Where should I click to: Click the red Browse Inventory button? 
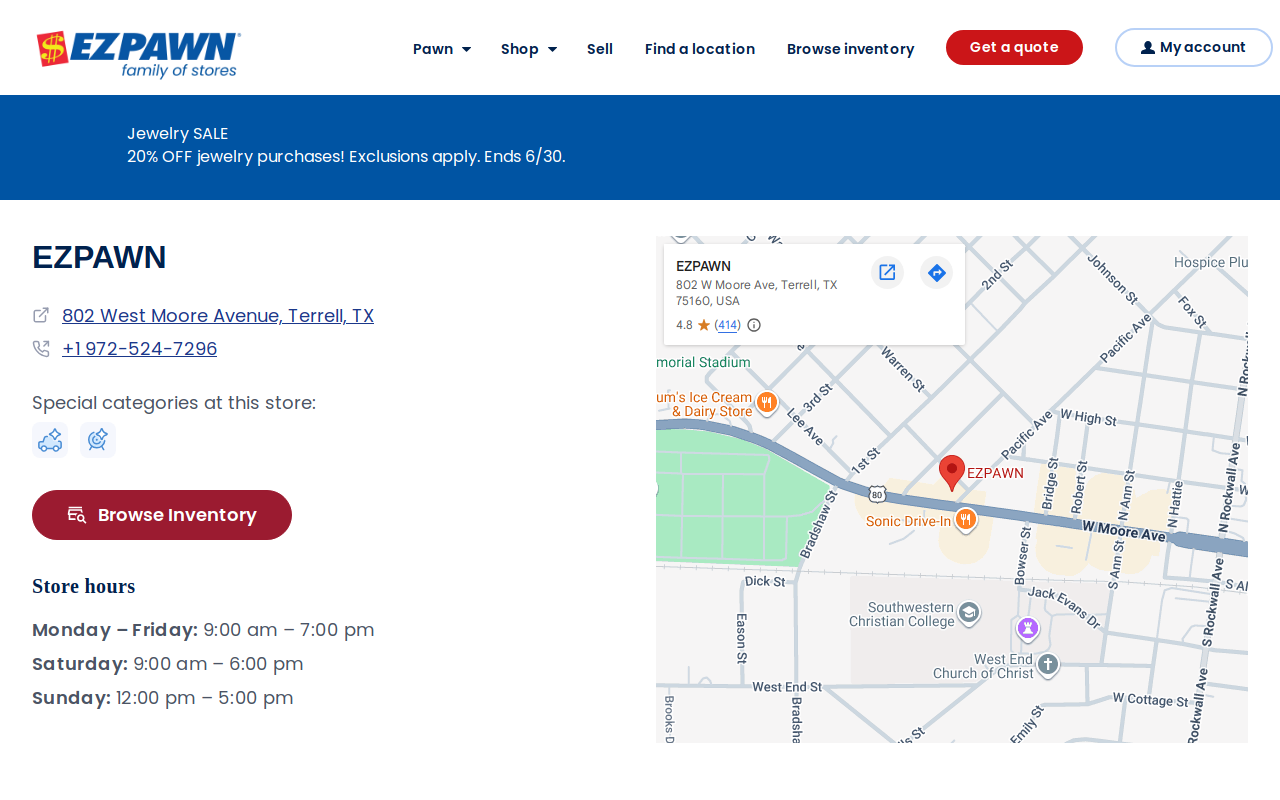point(162,515)
